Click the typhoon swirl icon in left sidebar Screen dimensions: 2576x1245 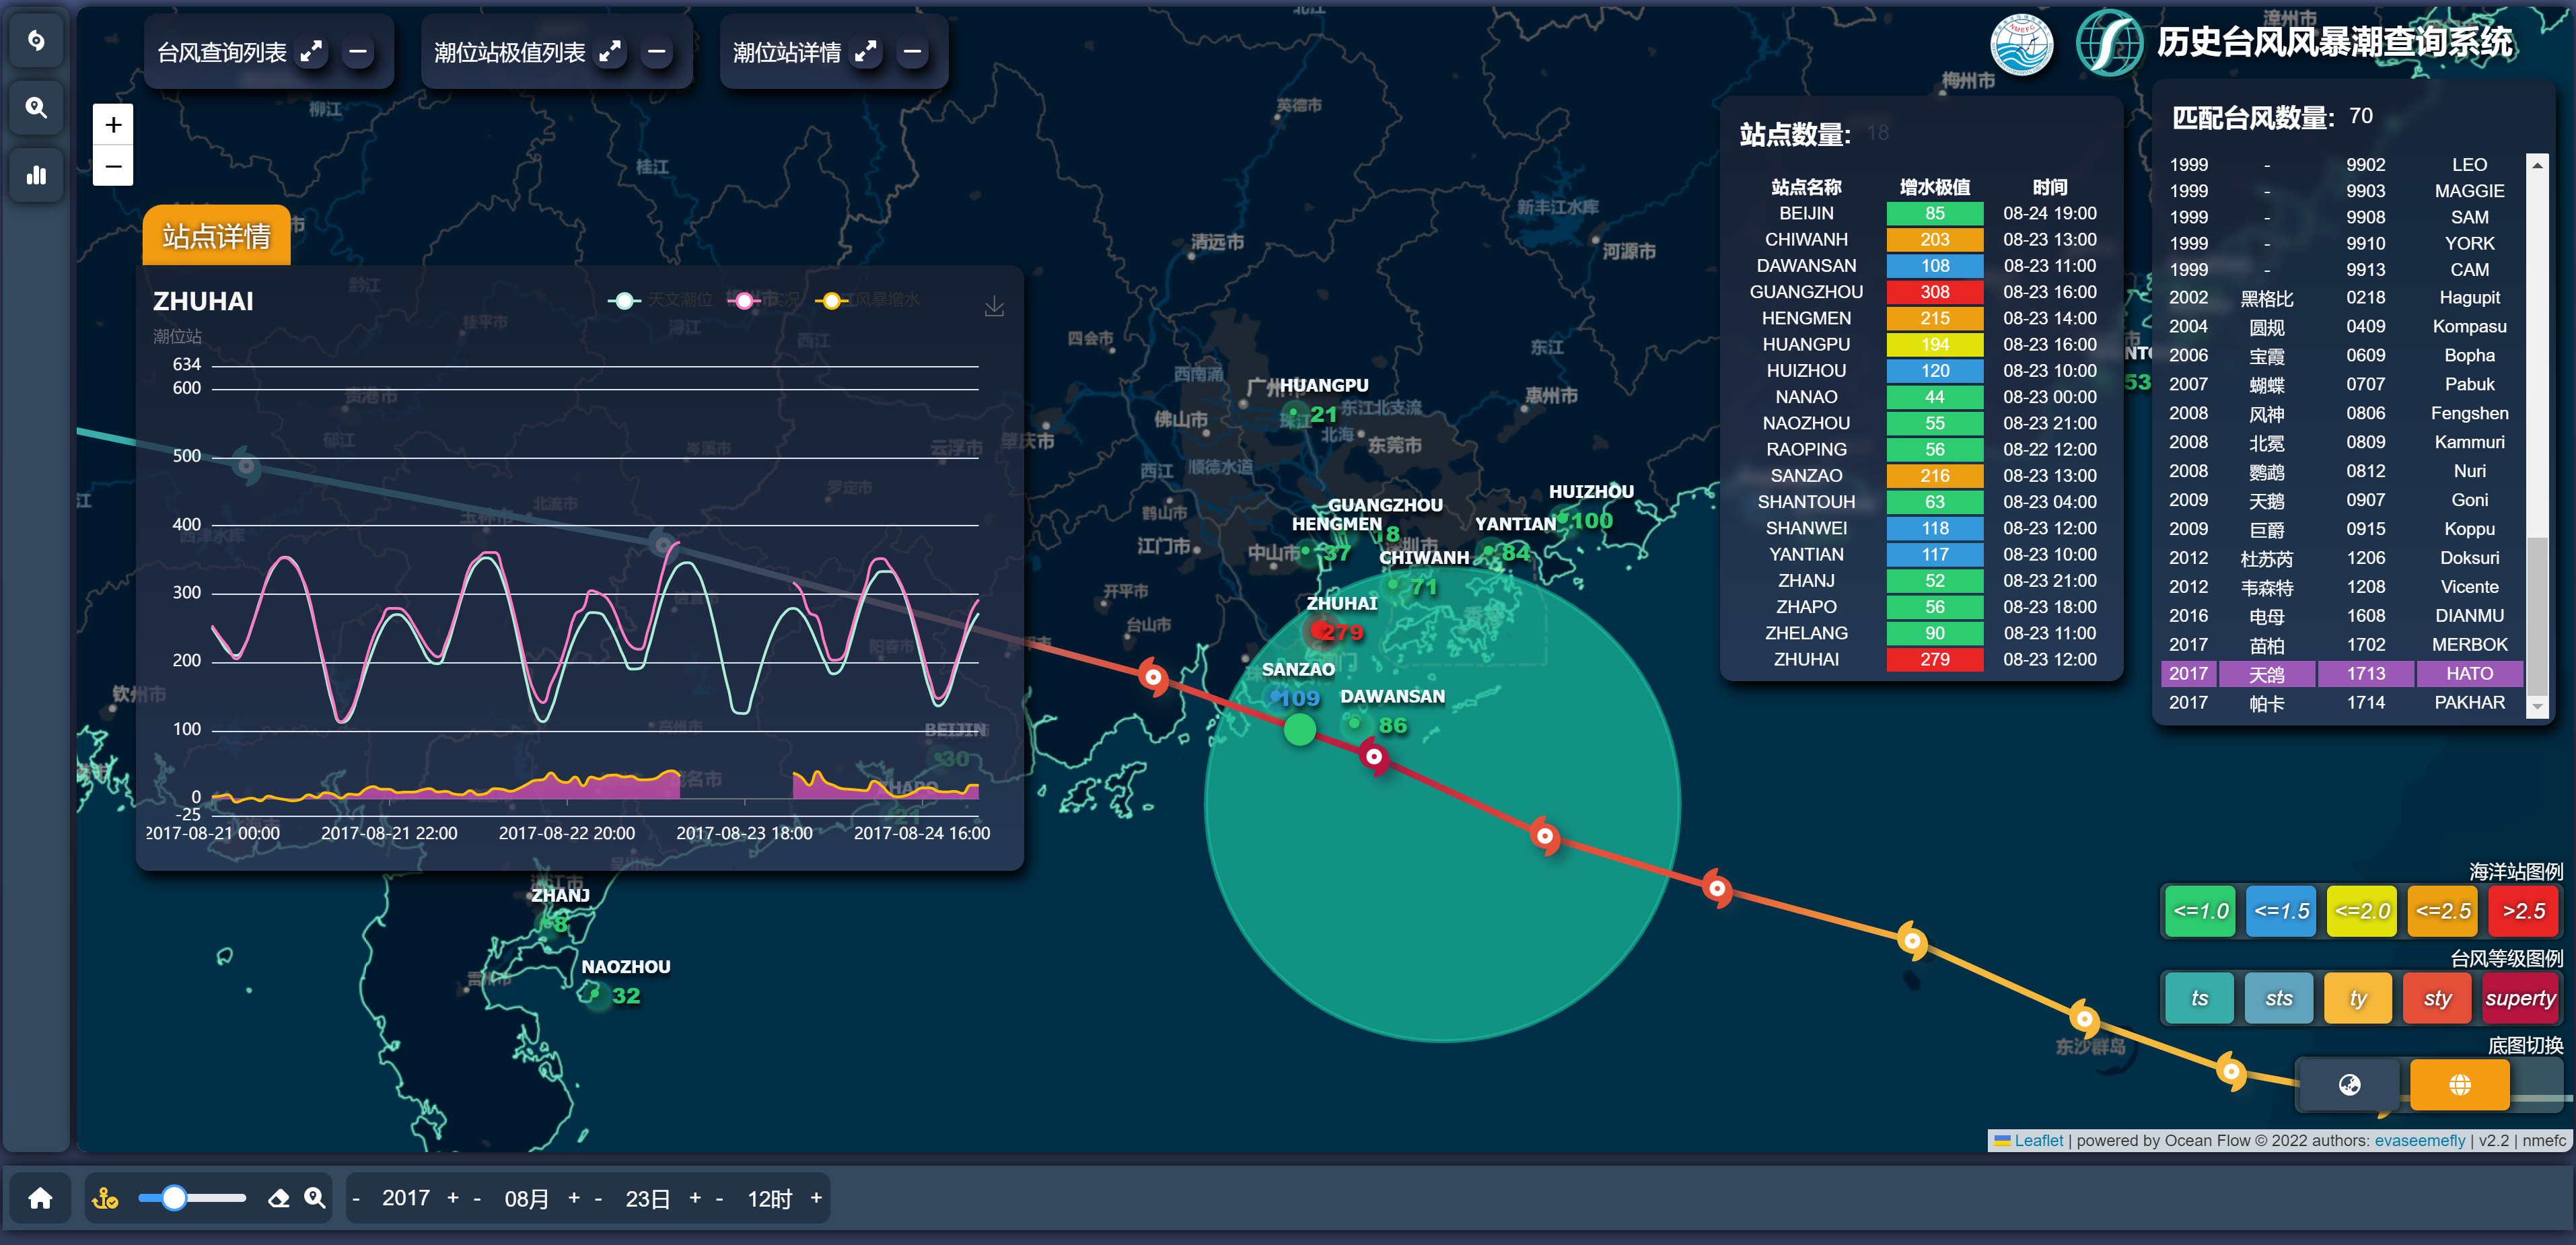(x=37, y=40)
